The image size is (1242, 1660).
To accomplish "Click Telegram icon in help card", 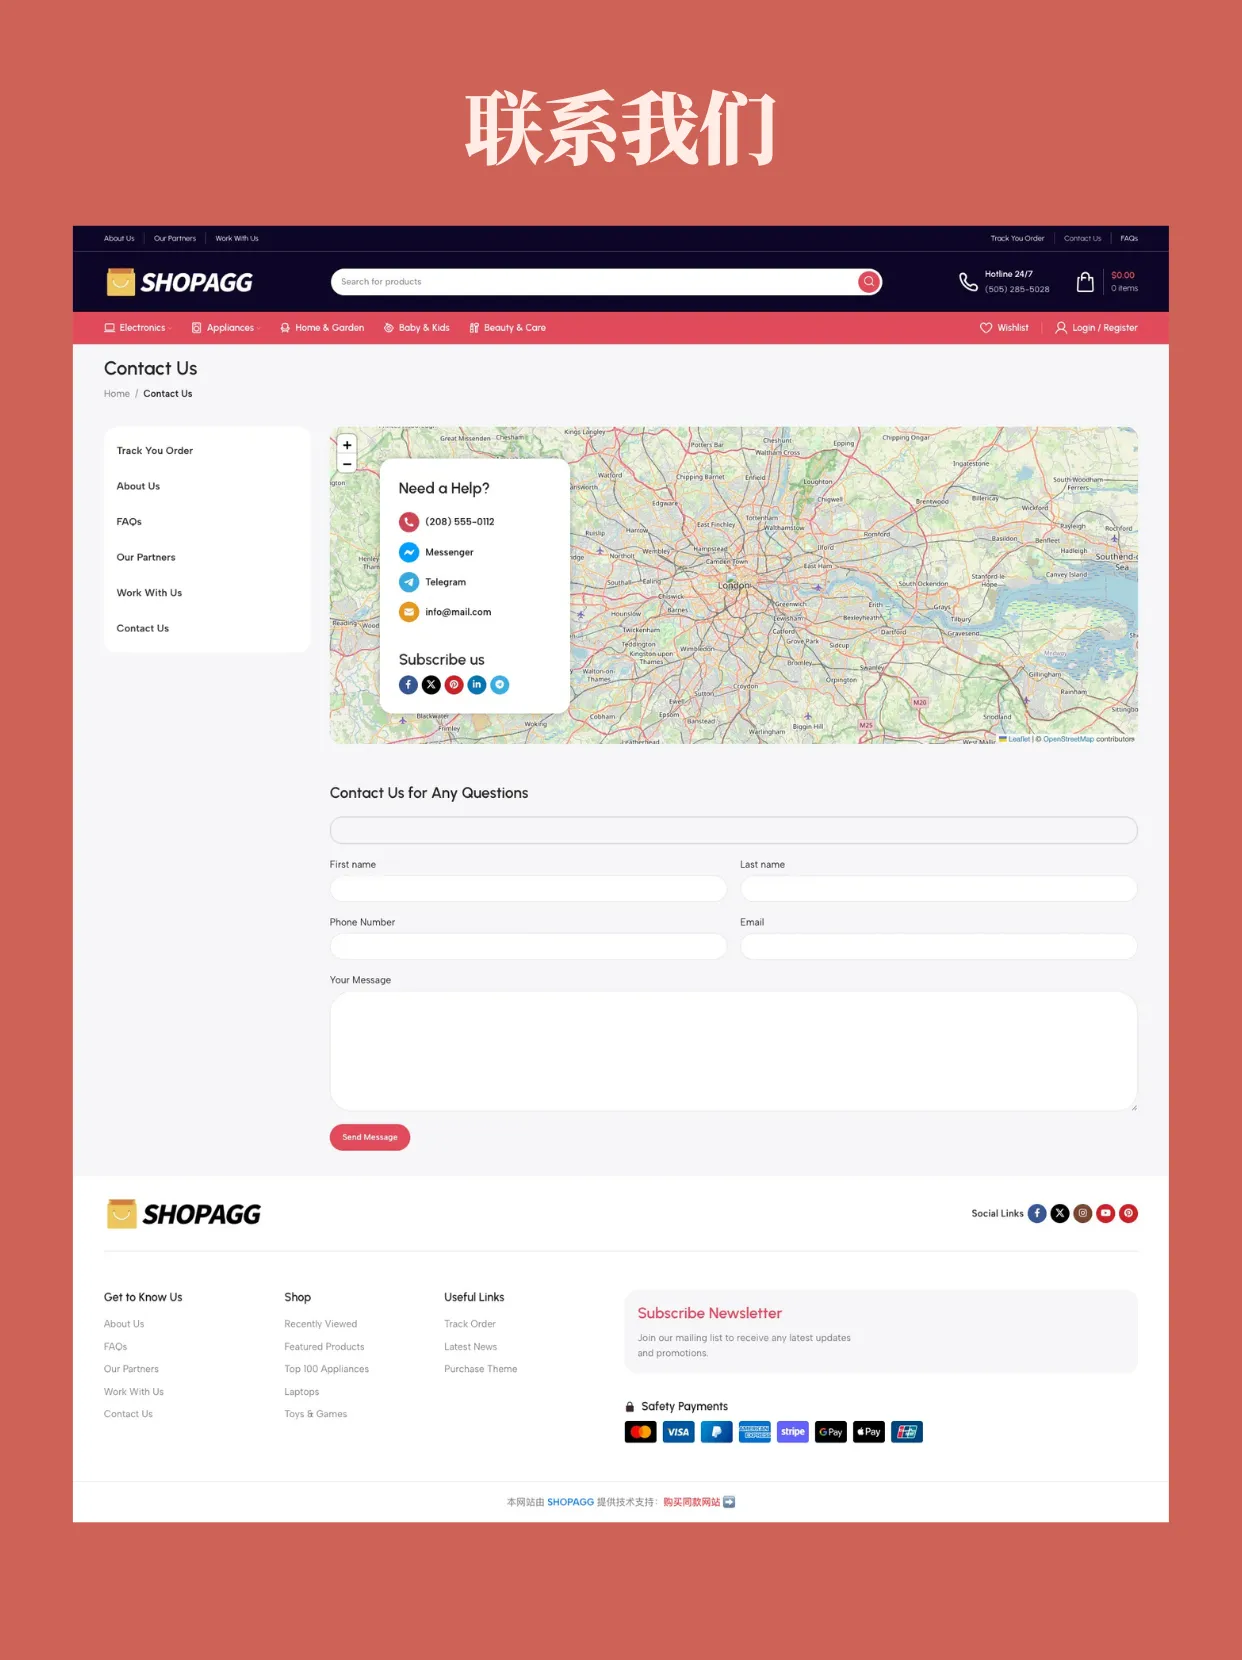I will [x=409, y=582].
